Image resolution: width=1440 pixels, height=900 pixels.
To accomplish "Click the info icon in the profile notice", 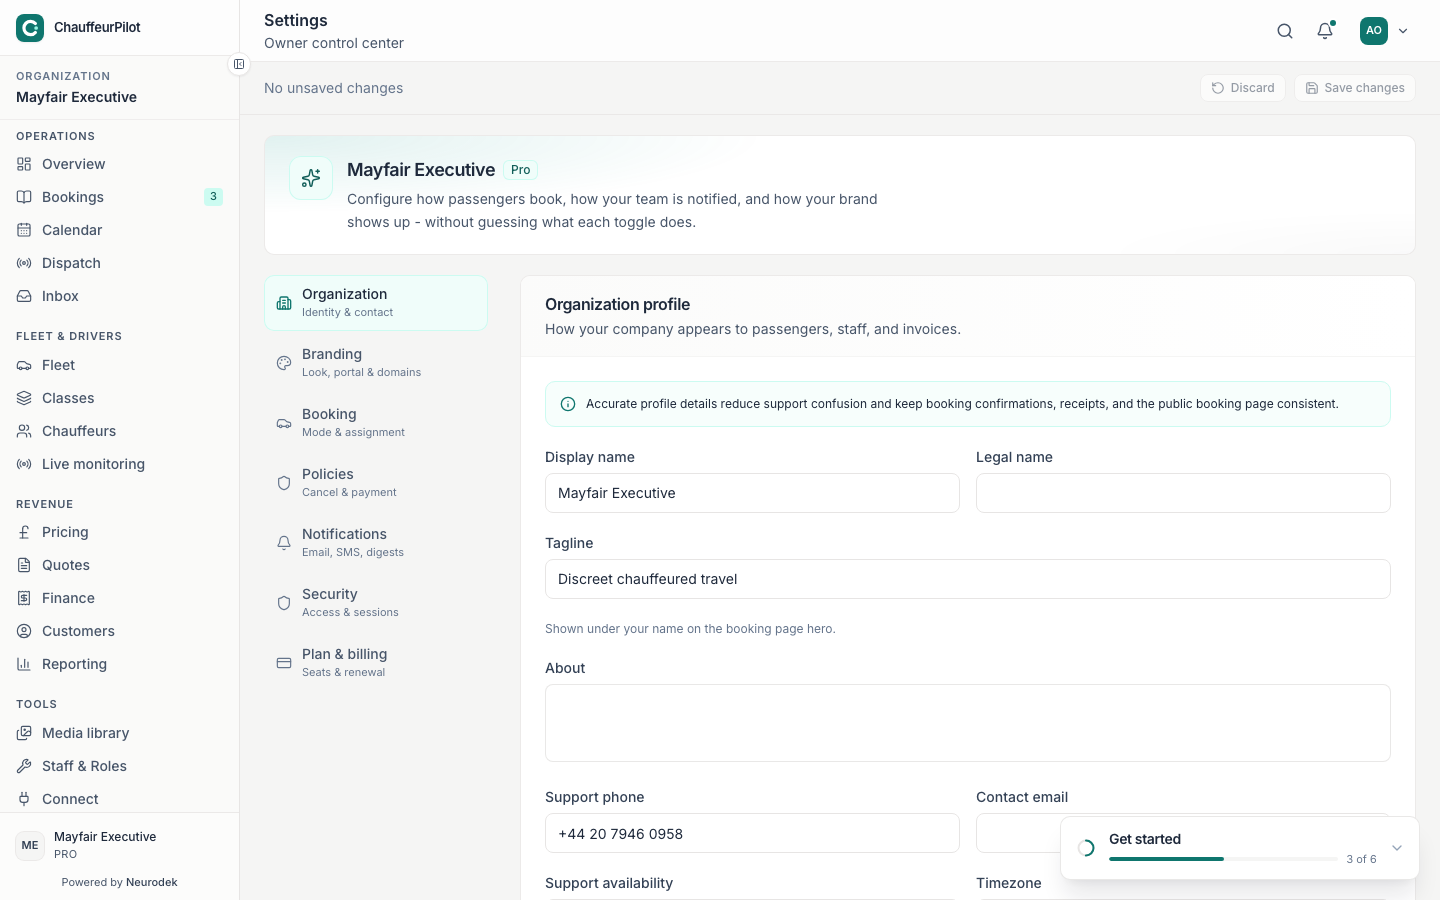I will click(568, 404).
